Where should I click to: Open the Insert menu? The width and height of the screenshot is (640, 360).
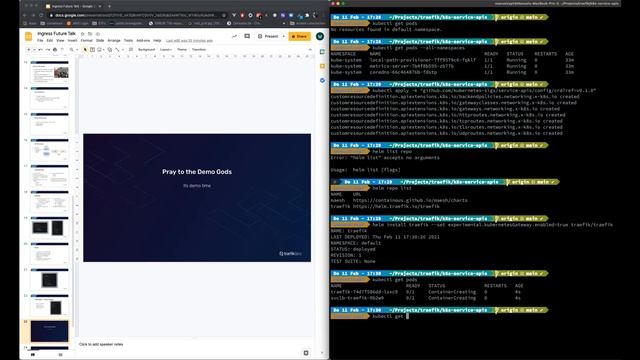[x=72, y=41]
